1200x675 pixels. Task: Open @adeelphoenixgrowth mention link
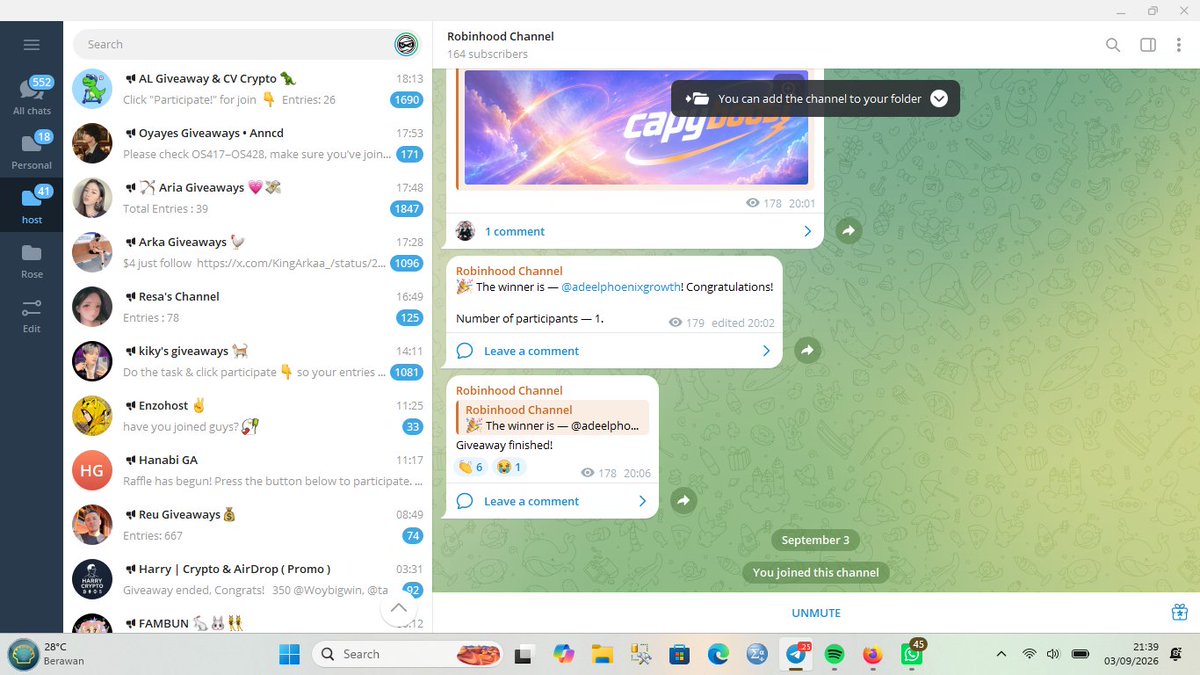click(620, 287)
